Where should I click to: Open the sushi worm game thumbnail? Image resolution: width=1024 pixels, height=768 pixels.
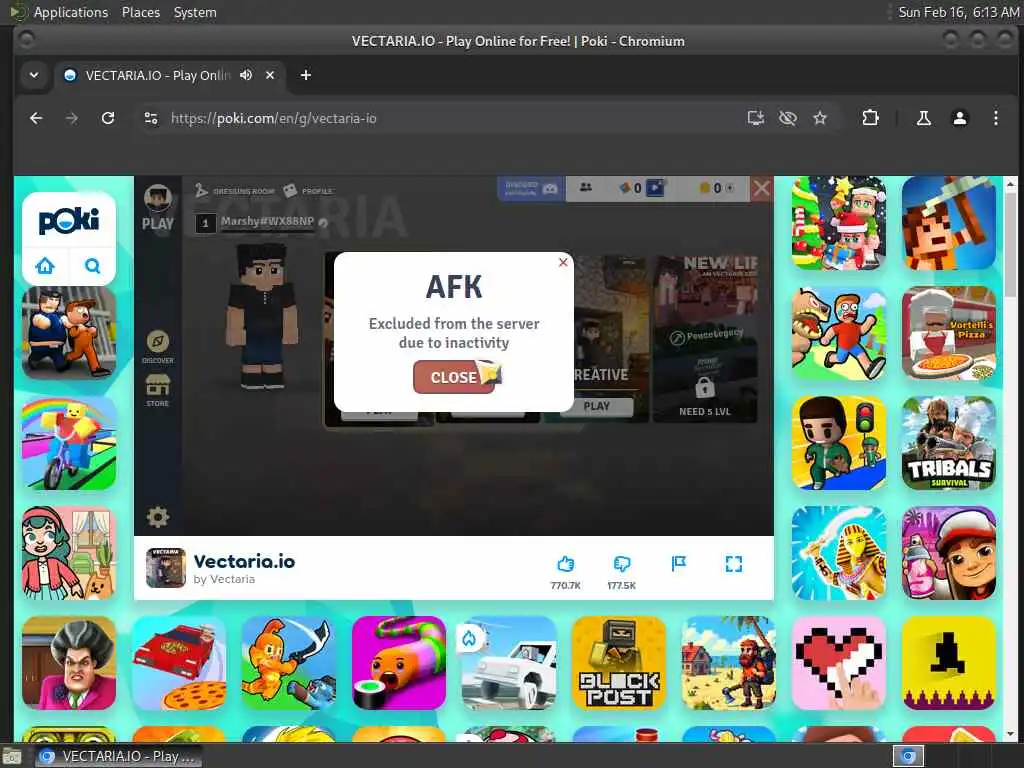click(x=398, y=663)
